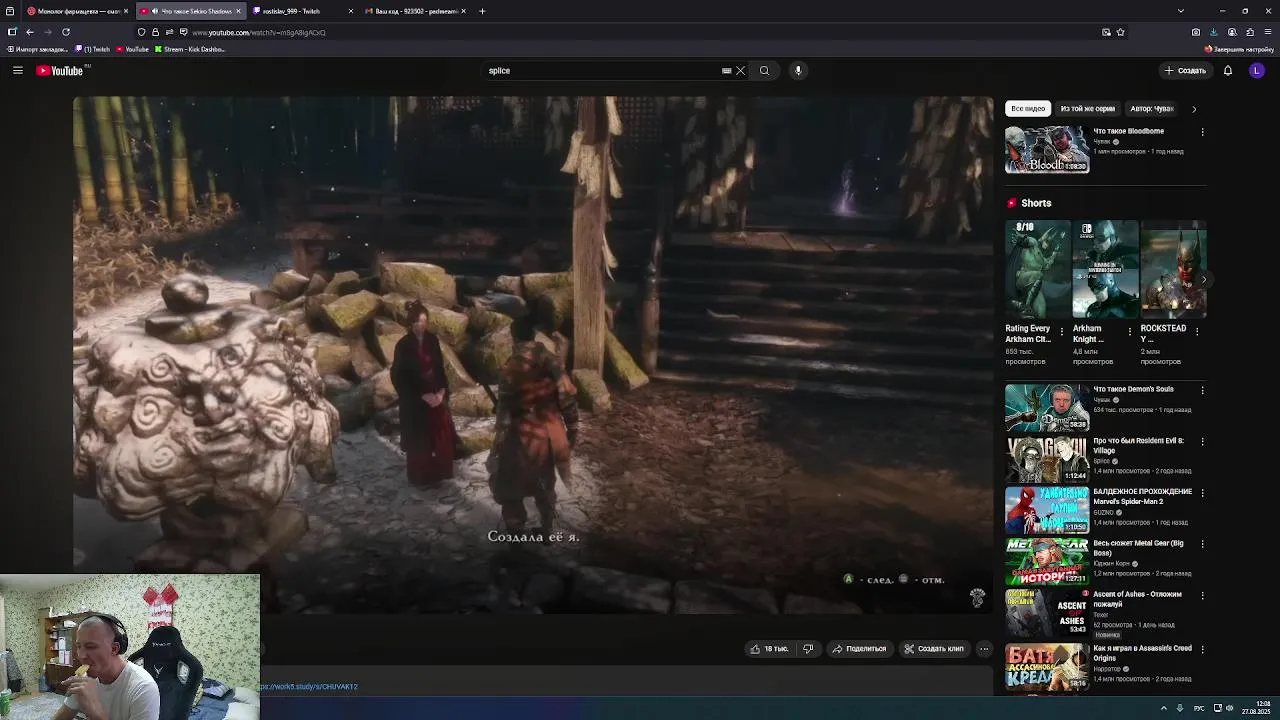This screenshot has width=1280, height=720.
Task: Select the 'Все видео' filter chip
Action: coord(1028,108)
